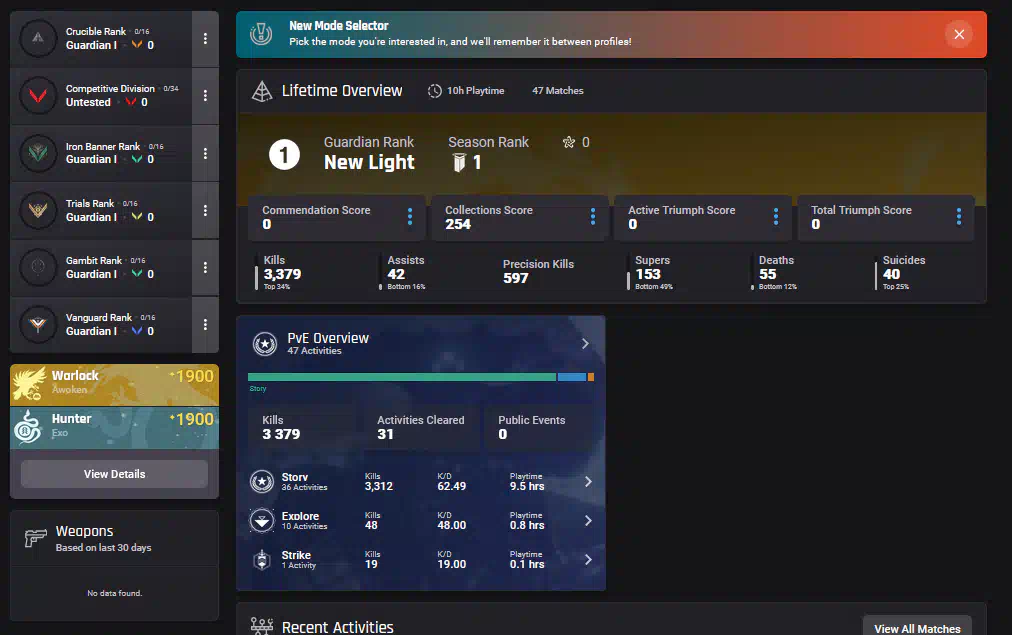Viewport: 1012px width, 635px height.
Task: Open Vanguard Rank options menu
Action: [205, 325]
